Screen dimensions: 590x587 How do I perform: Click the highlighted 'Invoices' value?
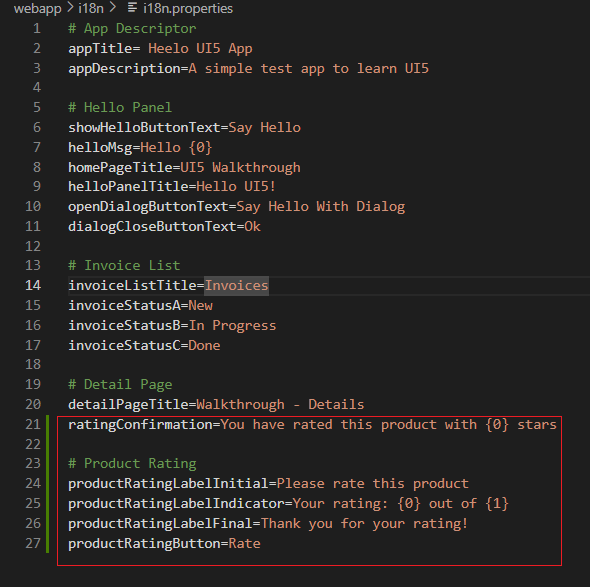pos(237,286)
